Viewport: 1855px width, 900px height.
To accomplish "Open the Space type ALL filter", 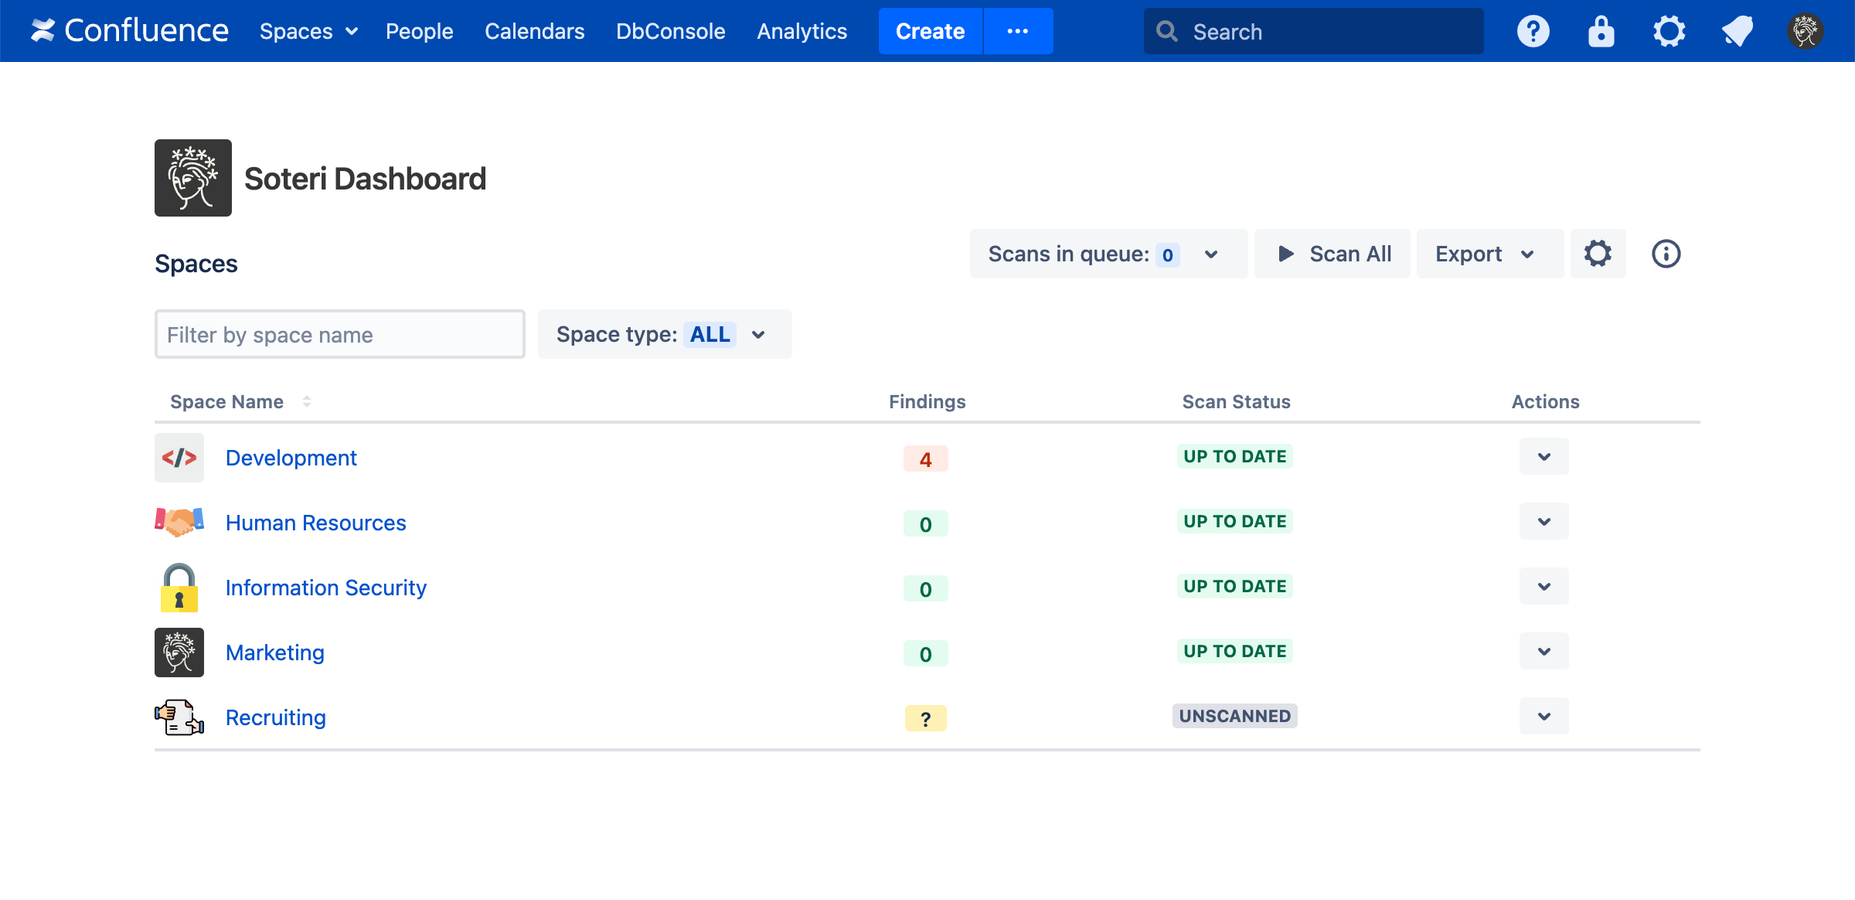I will (x=664, y=334).
